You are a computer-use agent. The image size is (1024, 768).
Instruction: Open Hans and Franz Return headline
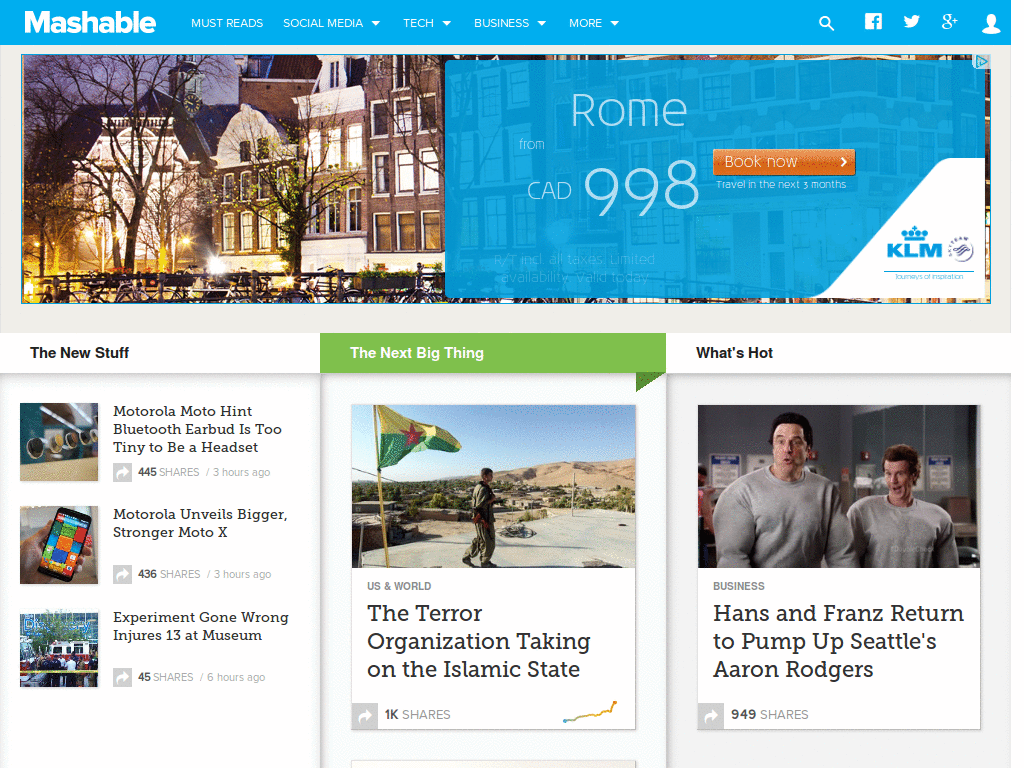point(839,641)
